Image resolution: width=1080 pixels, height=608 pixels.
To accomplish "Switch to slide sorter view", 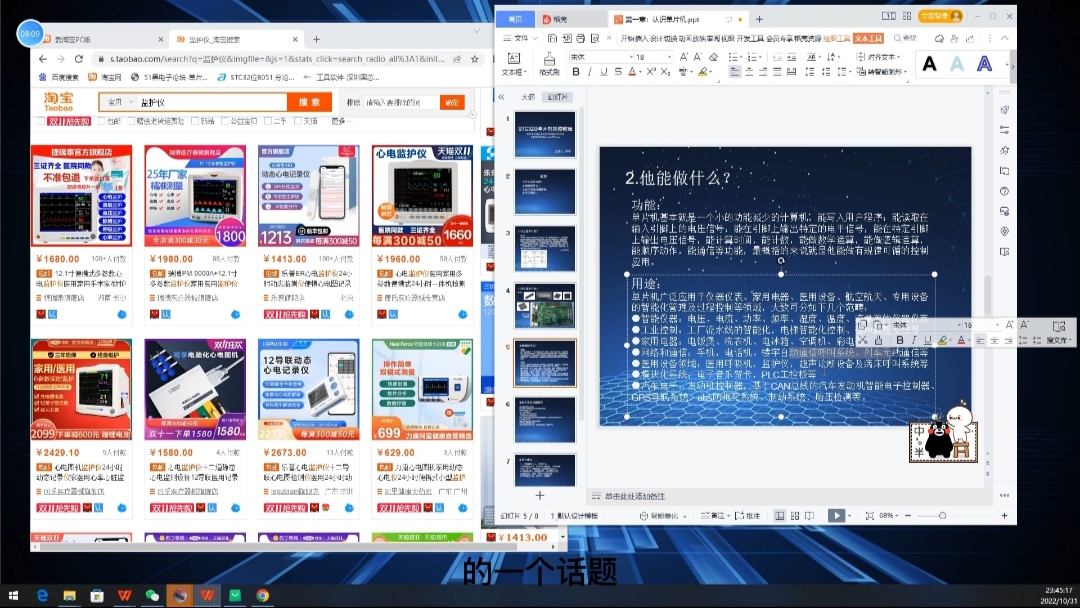I will pos(795,515).
